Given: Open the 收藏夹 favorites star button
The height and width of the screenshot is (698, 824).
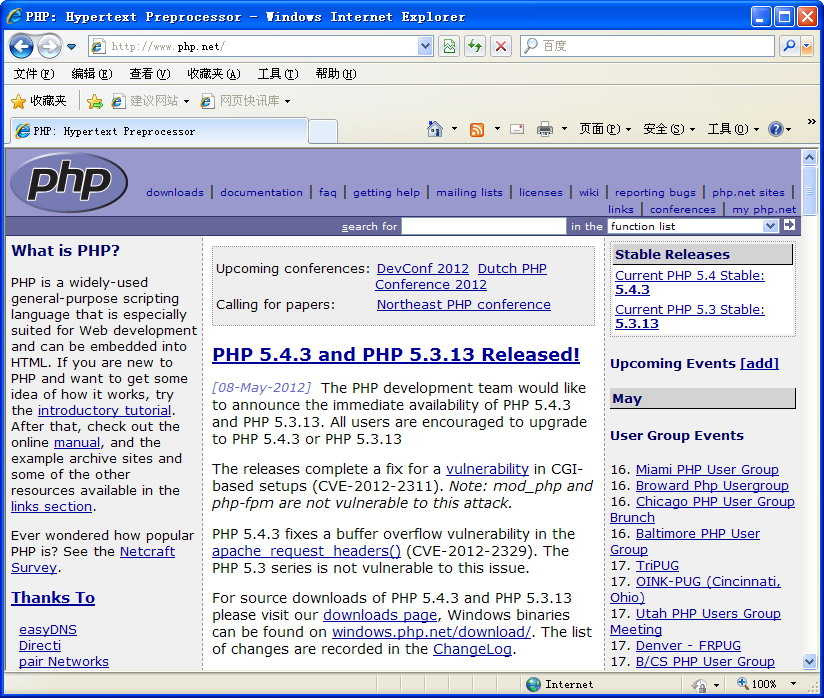Looking at the screenshot, I should click(x=39, y=101).
